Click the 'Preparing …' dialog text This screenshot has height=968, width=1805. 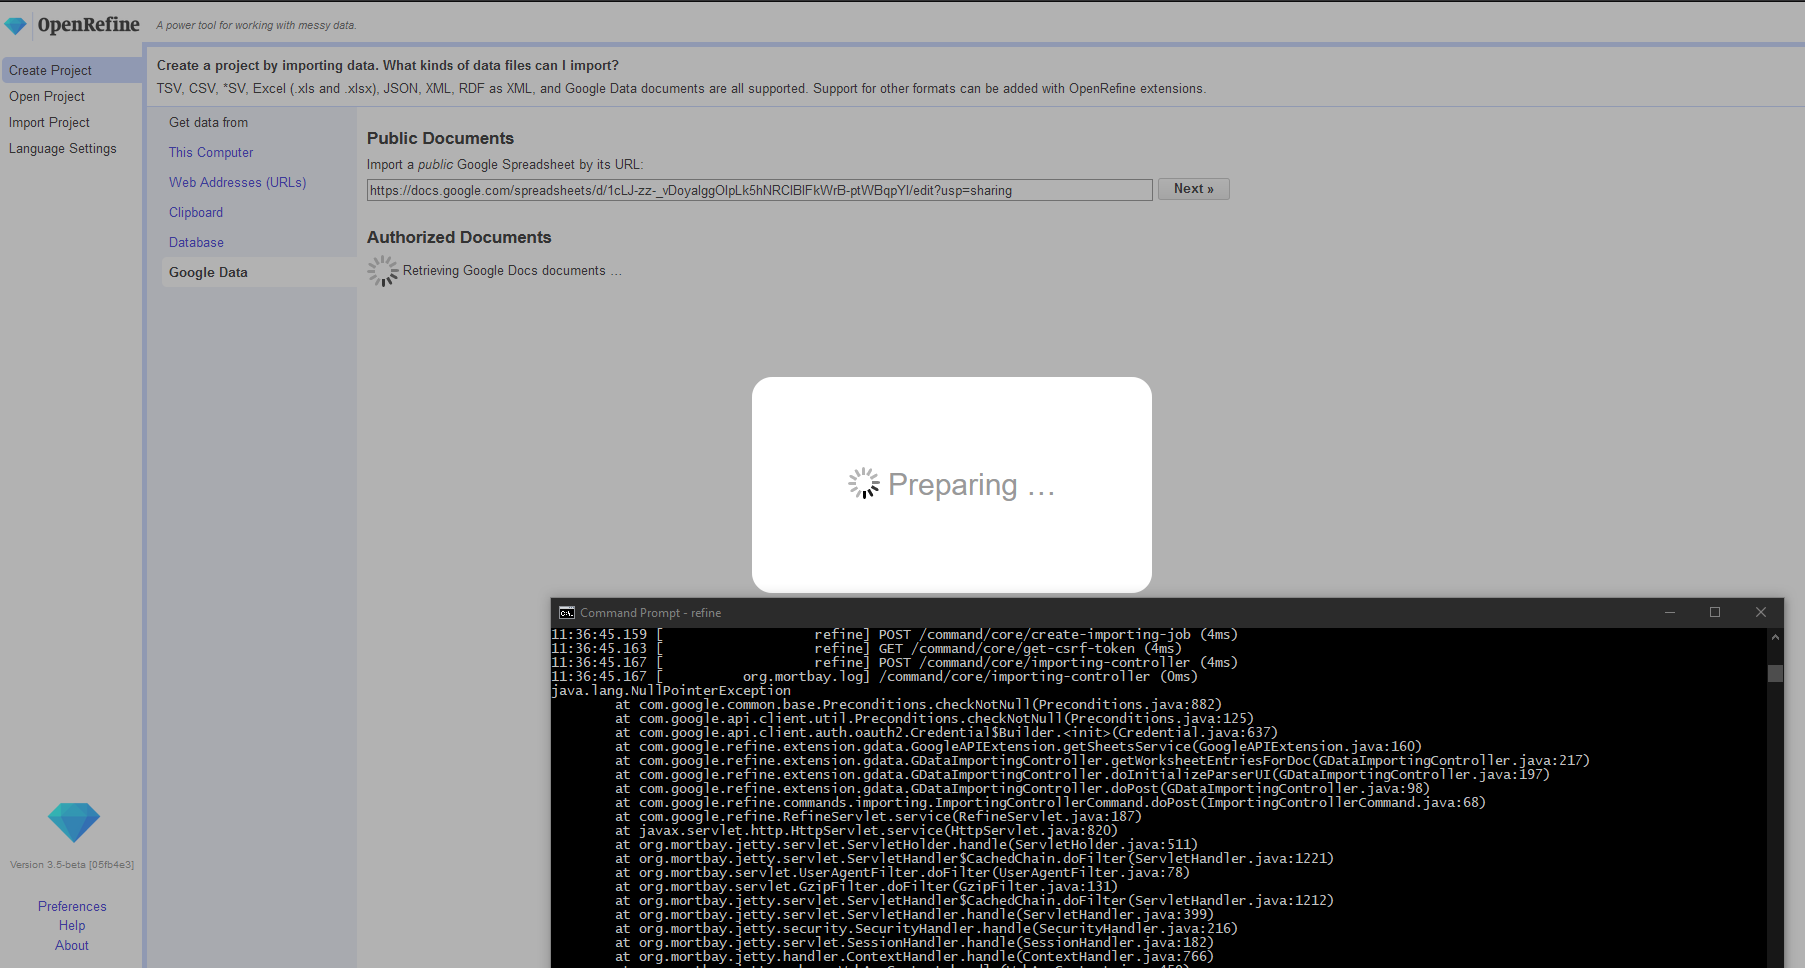coord(971,485)
